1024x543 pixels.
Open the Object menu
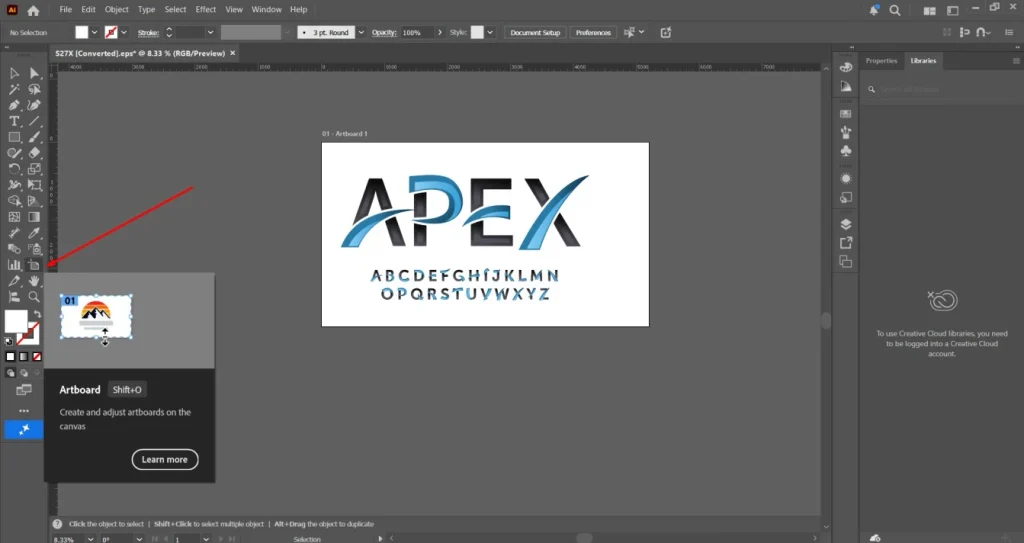pos(117,10)
